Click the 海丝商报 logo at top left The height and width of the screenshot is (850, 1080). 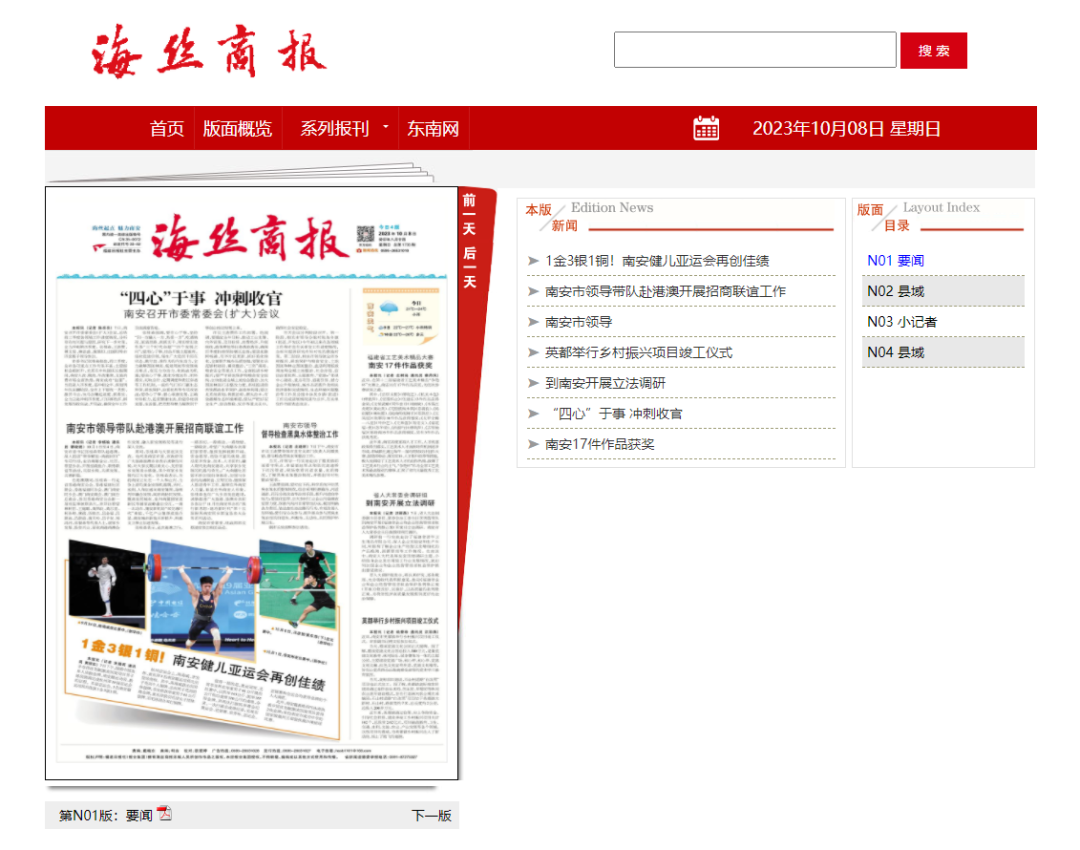click(208, 51)
